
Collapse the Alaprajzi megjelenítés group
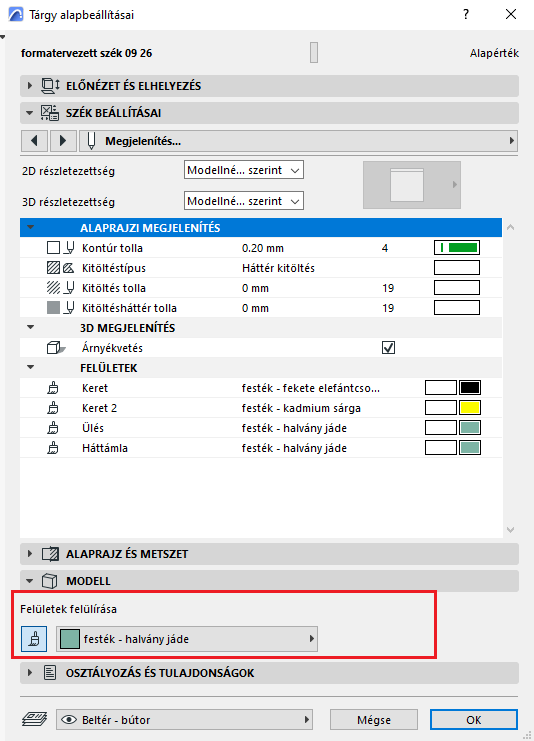[31, 227]
